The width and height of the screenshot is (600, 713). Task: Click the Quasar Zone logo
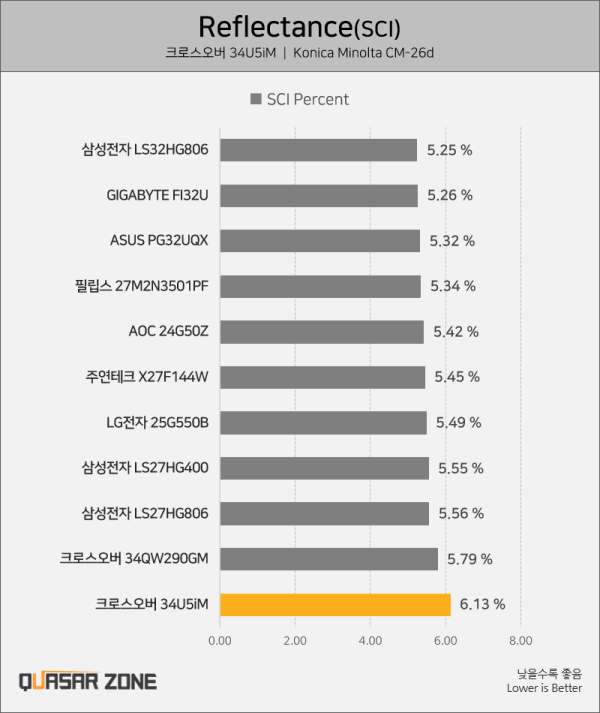pyautogui.click(x=88, y=682)
